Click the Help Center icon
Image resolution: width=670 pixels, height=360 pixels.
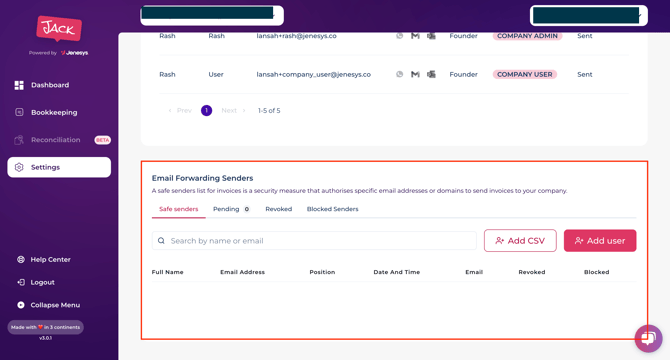point(21,259)
